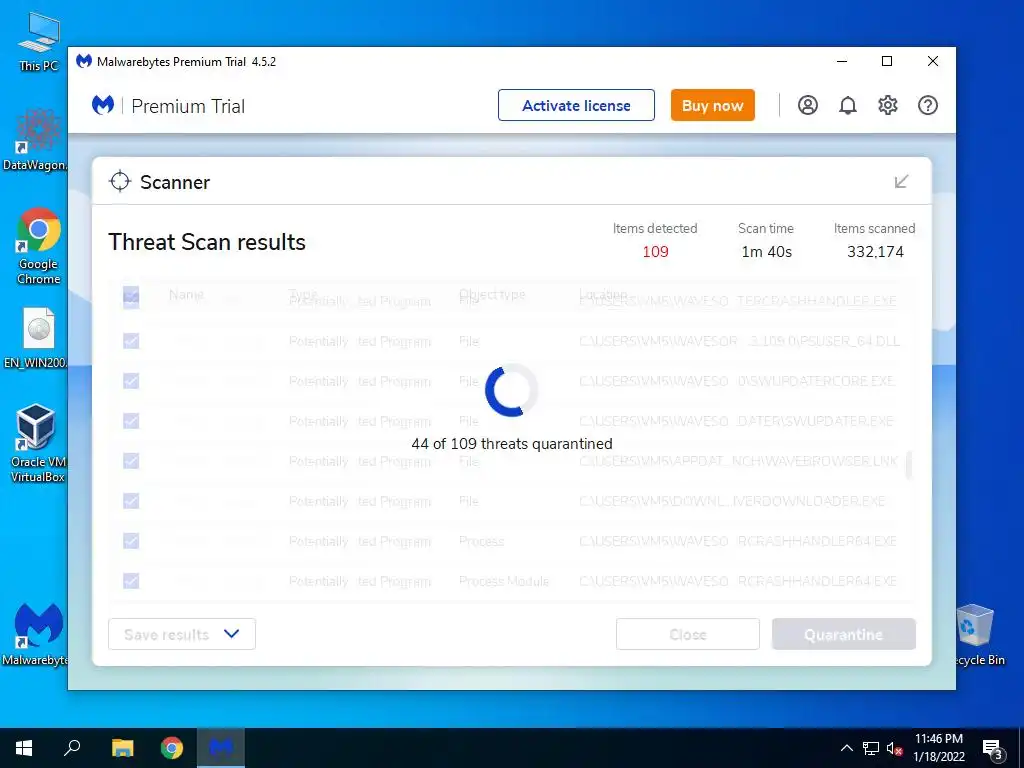The image size is (1024, 768).
Task: Open Oracle VM VirtualBox desktop shortcut
Action: point(37,443)
